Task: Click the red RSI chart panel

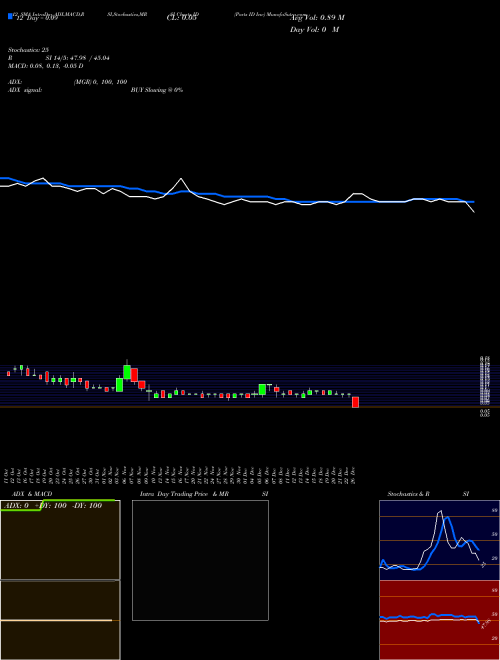Action: click(439, 620)
